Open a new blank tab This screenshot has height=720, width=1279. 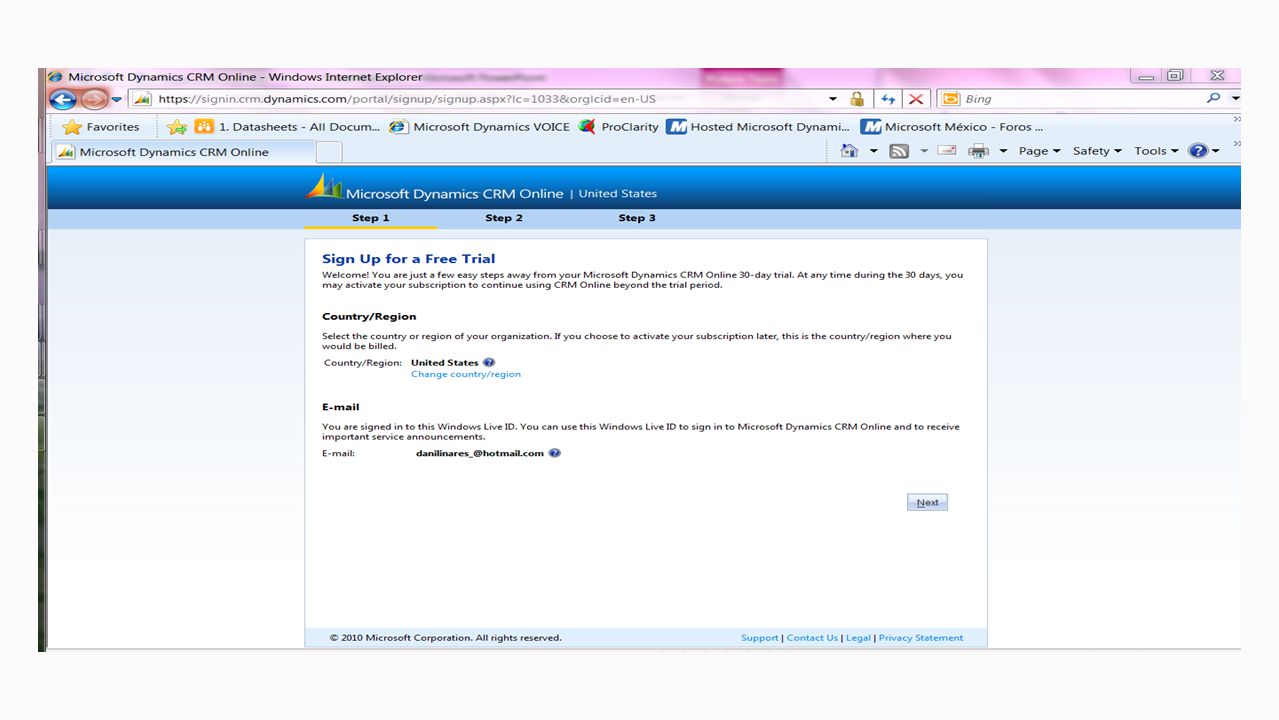click(329, 152)
